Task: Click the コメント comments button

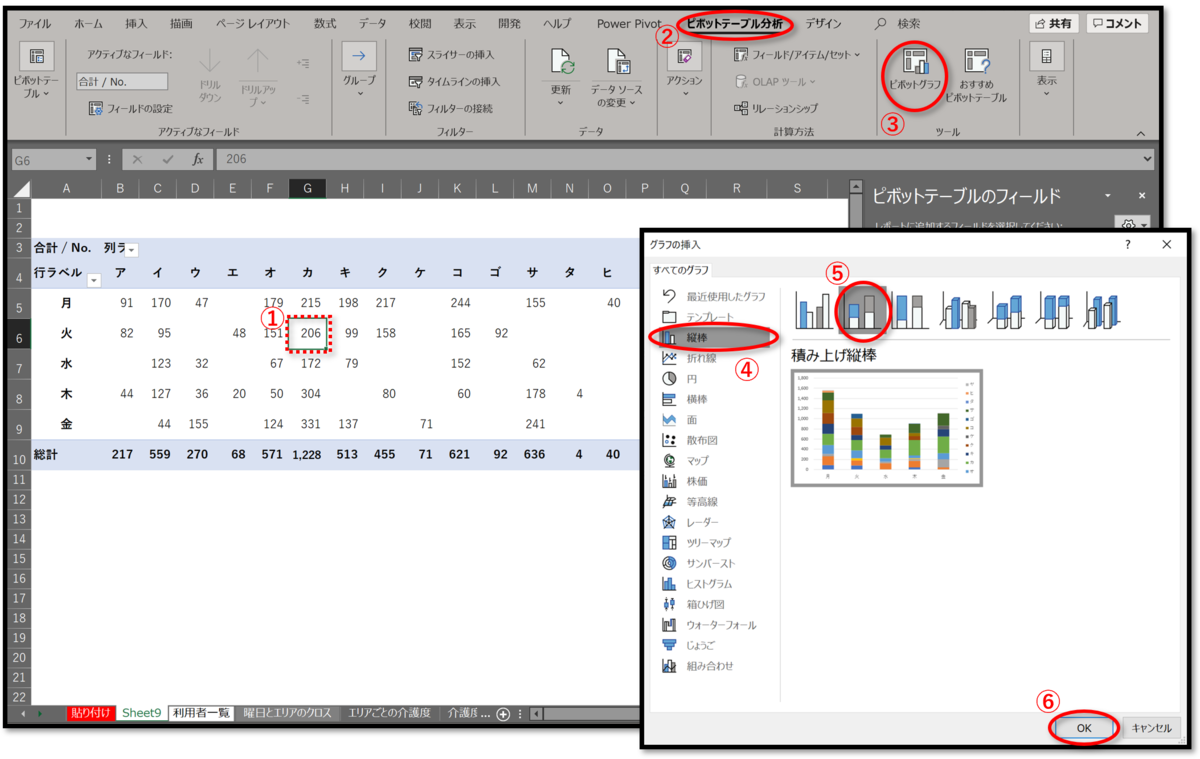Action: click(x=1116, y=23)
